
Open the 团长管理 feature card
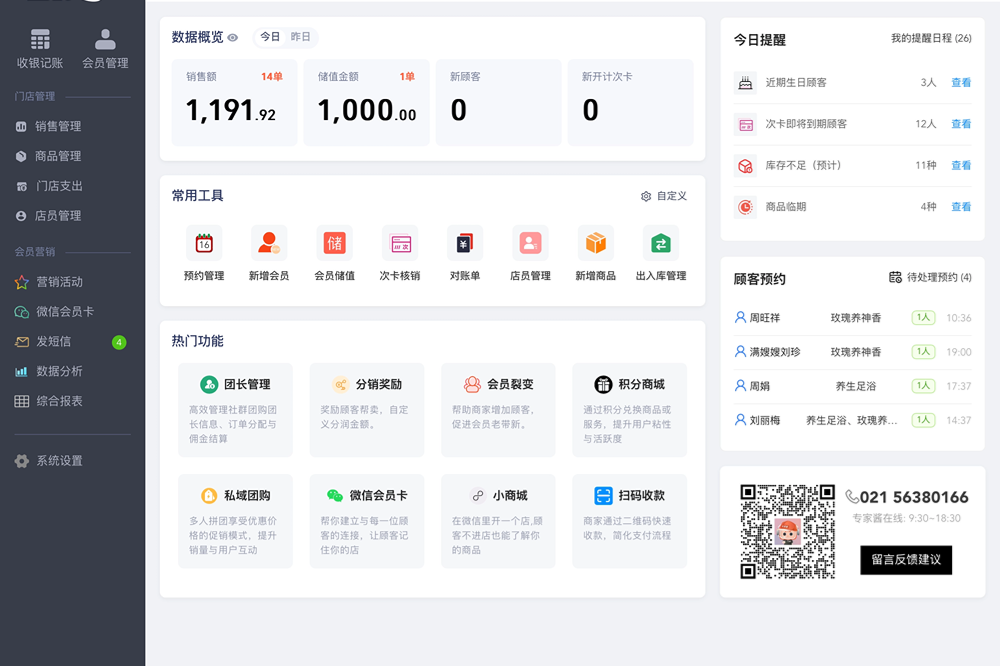pos(235,384)
